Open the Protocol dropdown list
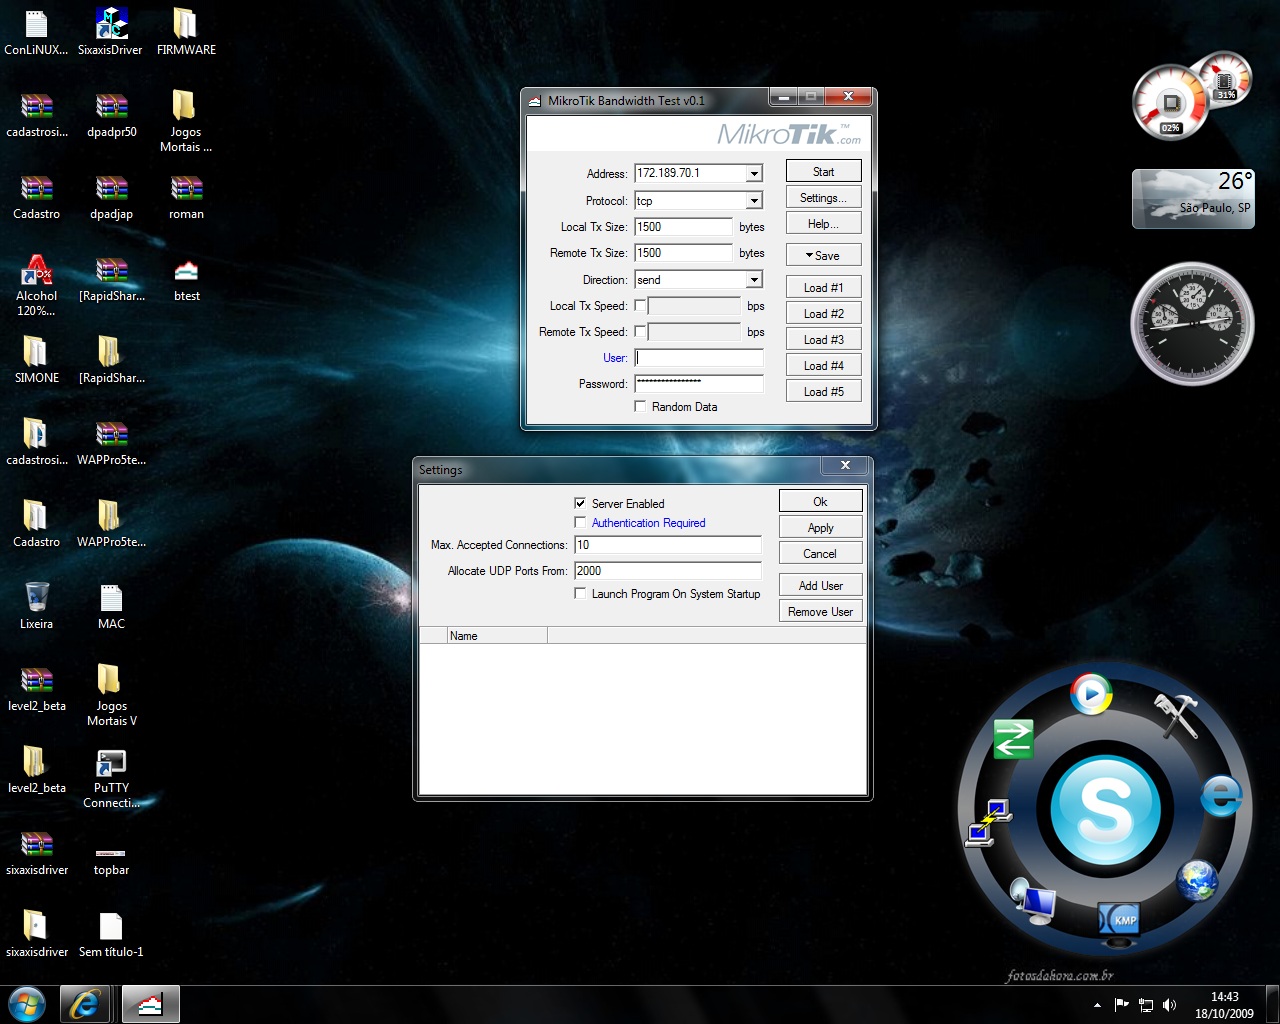Viewport: 1280px width, 1024px height. 755,201
